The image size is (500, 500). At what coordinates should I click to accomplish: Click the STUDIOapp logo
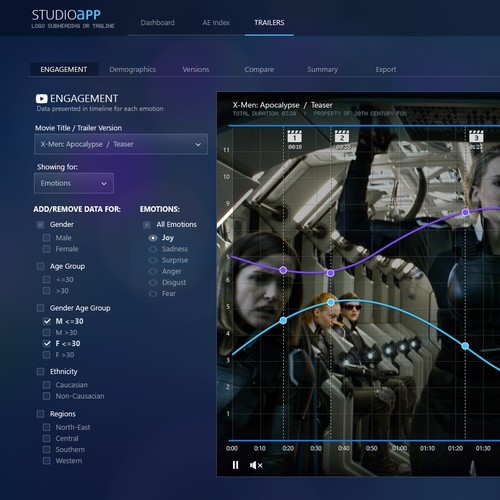pos(66,15)
